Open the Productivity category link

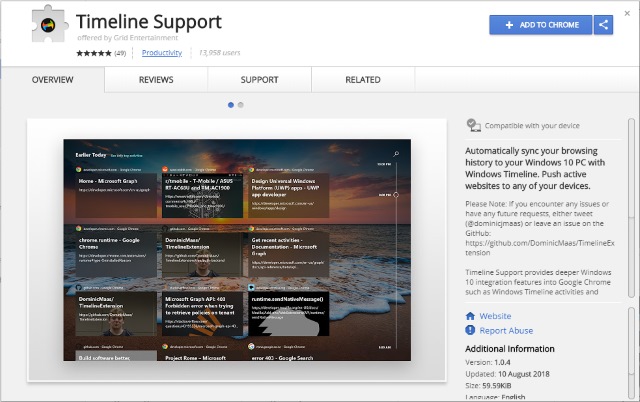coord(162,53)
